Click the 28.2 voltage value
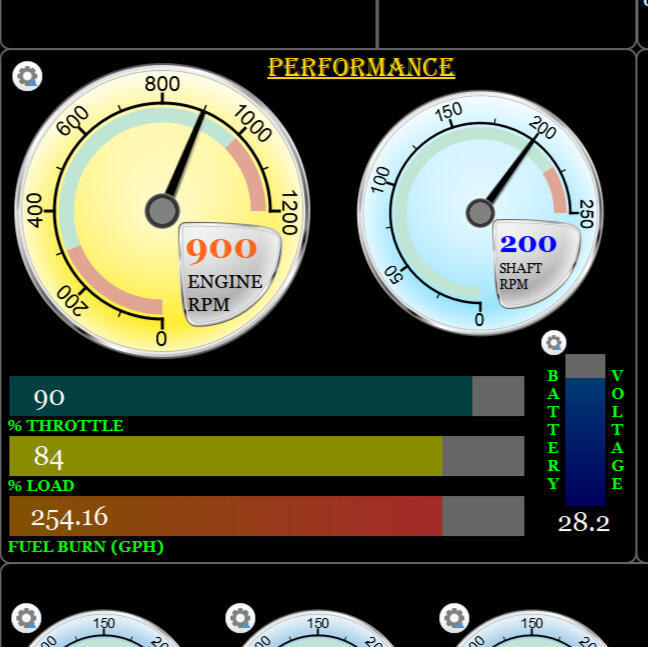This screenshot has height=647, width=648. 584,523
